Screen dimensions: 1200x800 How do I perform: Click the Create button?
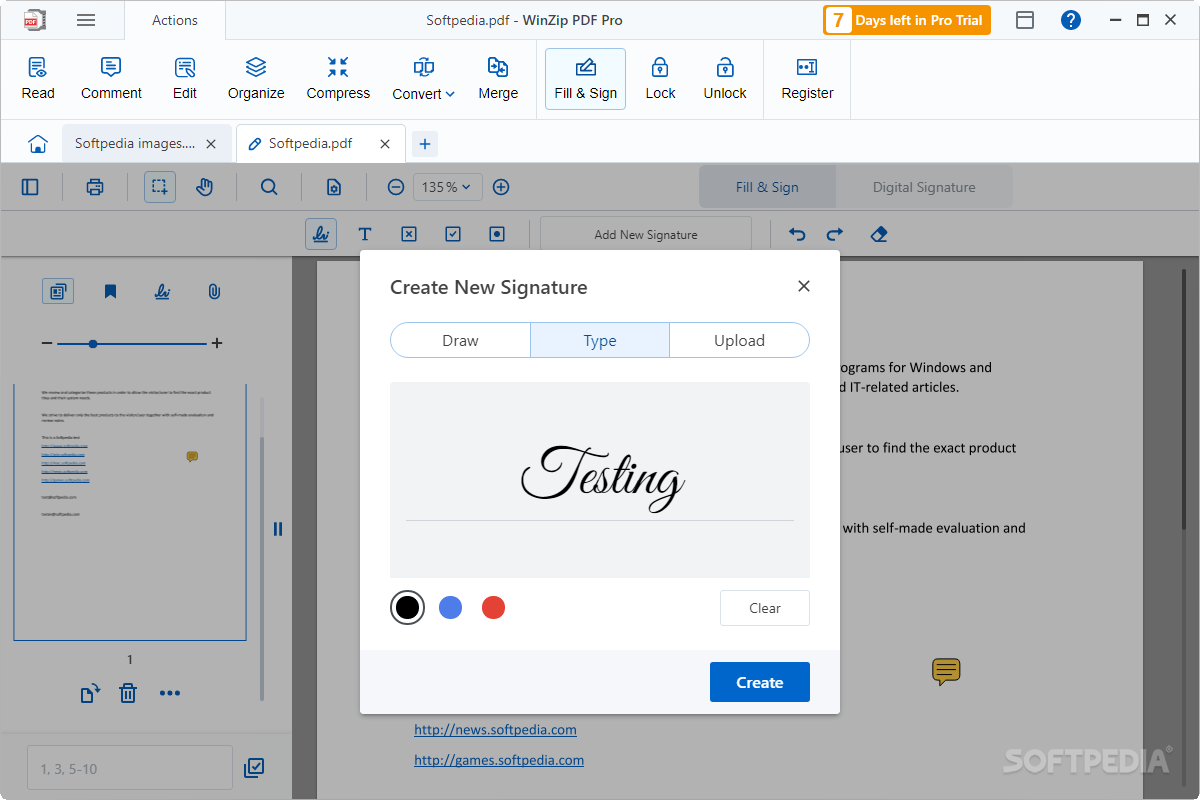[x=760, y=682]
